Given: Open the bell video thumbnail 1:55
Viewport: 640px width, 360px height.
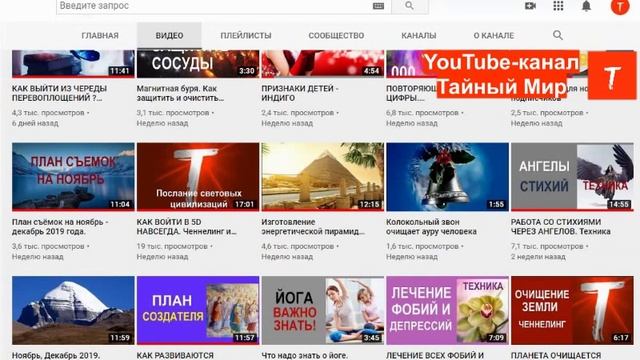Looking at the screenshot, I should tap(447, 177).
